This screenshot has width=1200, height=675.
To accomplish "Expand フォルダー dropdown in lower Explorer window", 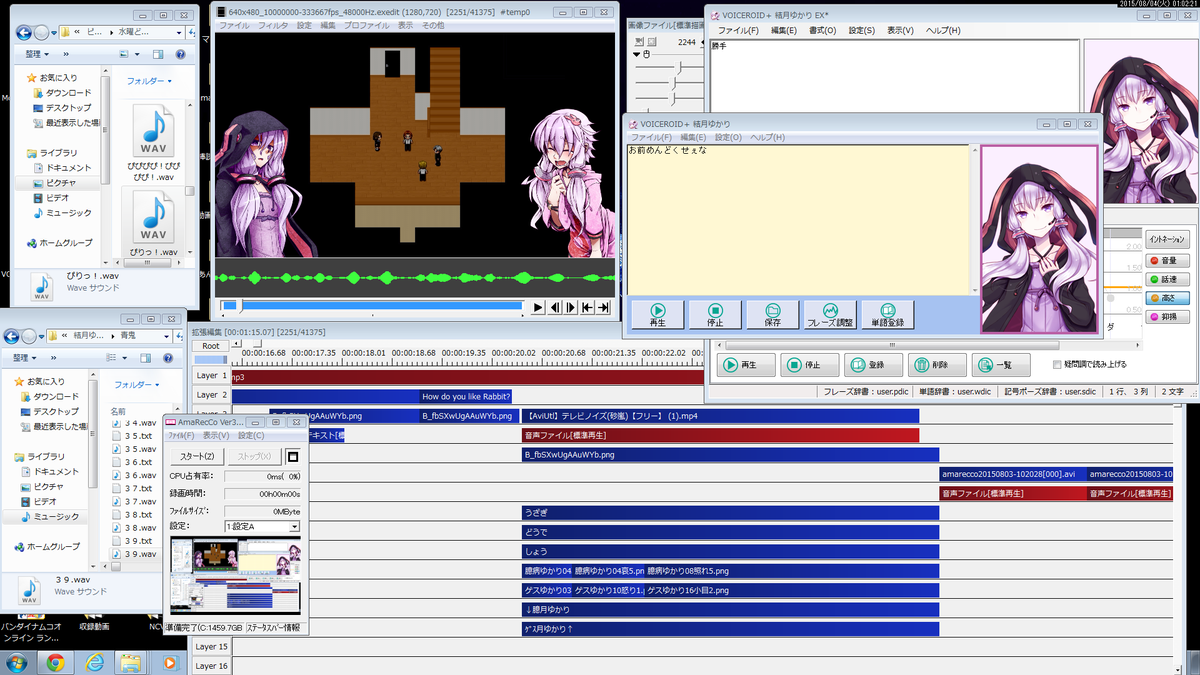I will (x=136, y=384).
